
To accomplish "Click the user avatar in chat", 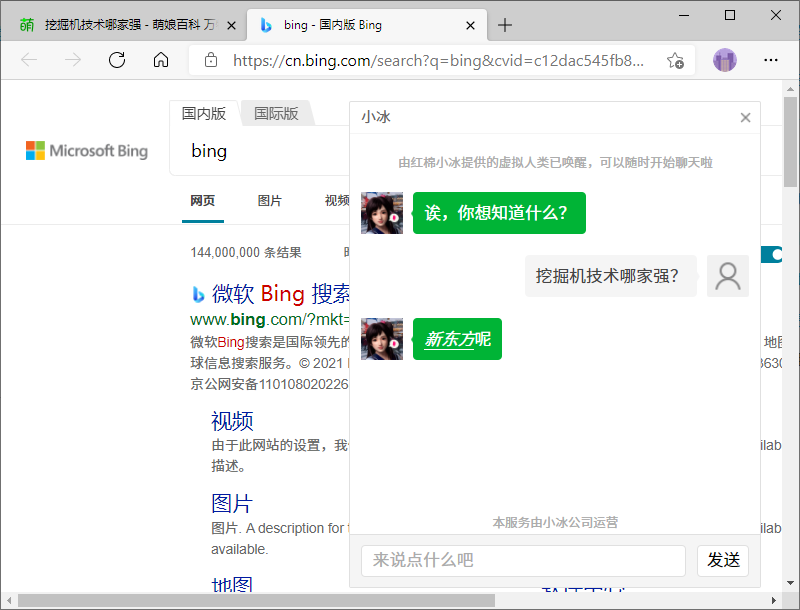I will coord(727,276).
